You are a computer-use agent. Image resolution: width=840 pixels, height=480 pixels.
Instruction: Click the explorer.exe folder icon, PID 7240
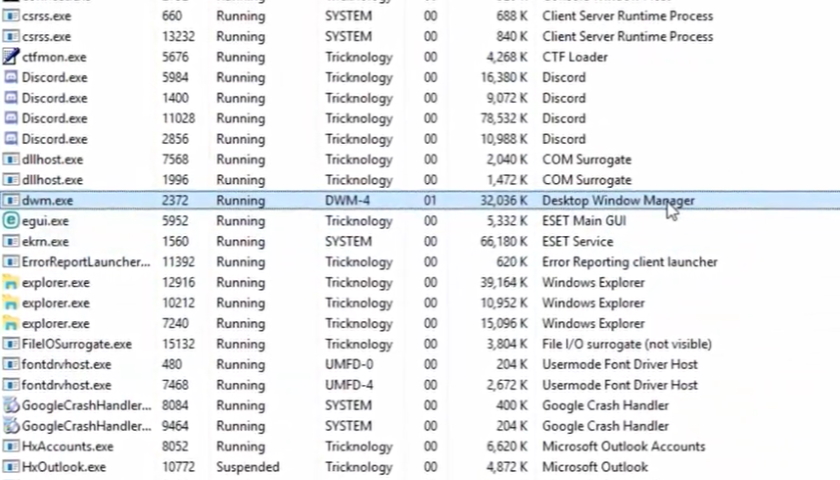11,323
